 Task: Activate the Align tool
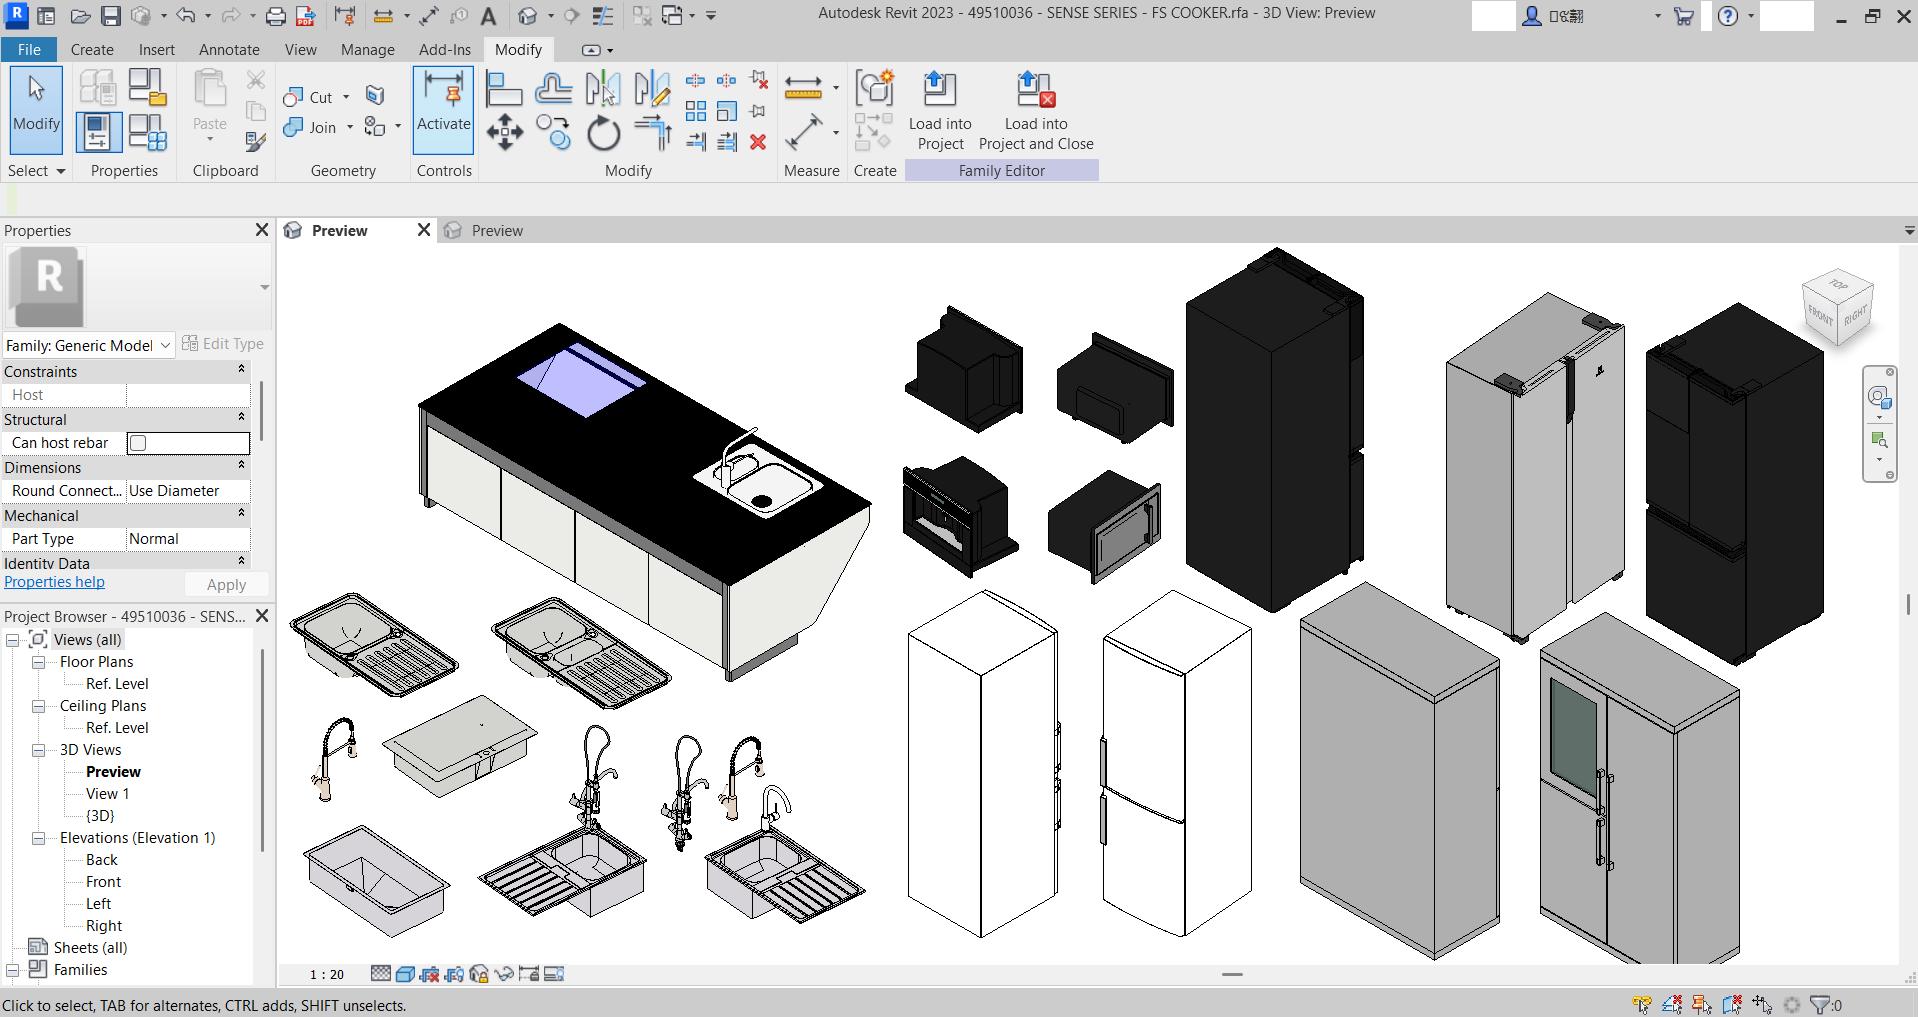point(504,89)
